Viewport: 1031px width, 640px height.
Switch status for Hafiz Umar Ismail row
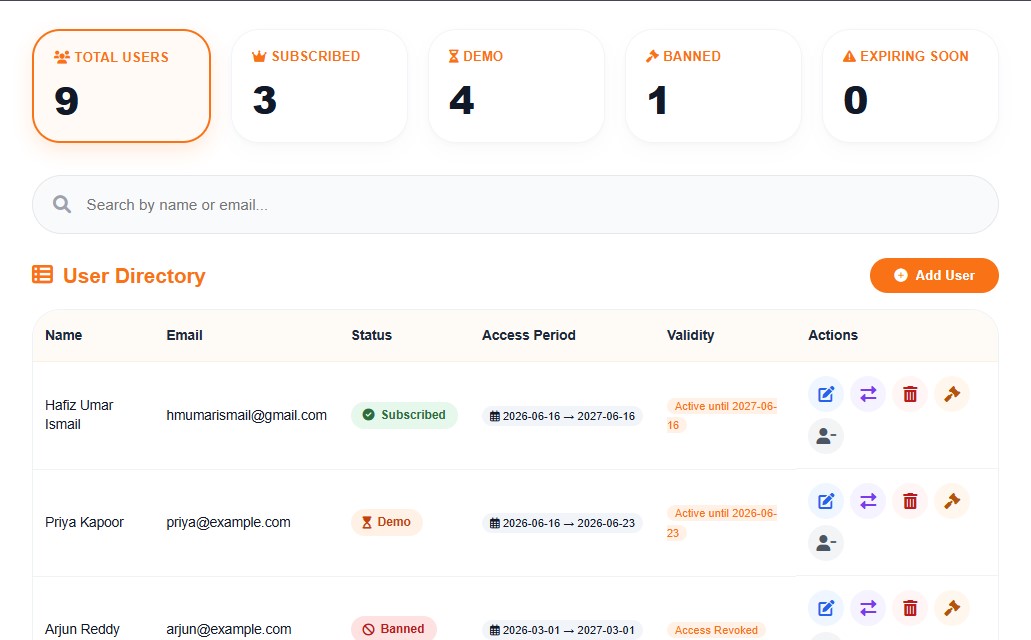[x=868, y=394]
